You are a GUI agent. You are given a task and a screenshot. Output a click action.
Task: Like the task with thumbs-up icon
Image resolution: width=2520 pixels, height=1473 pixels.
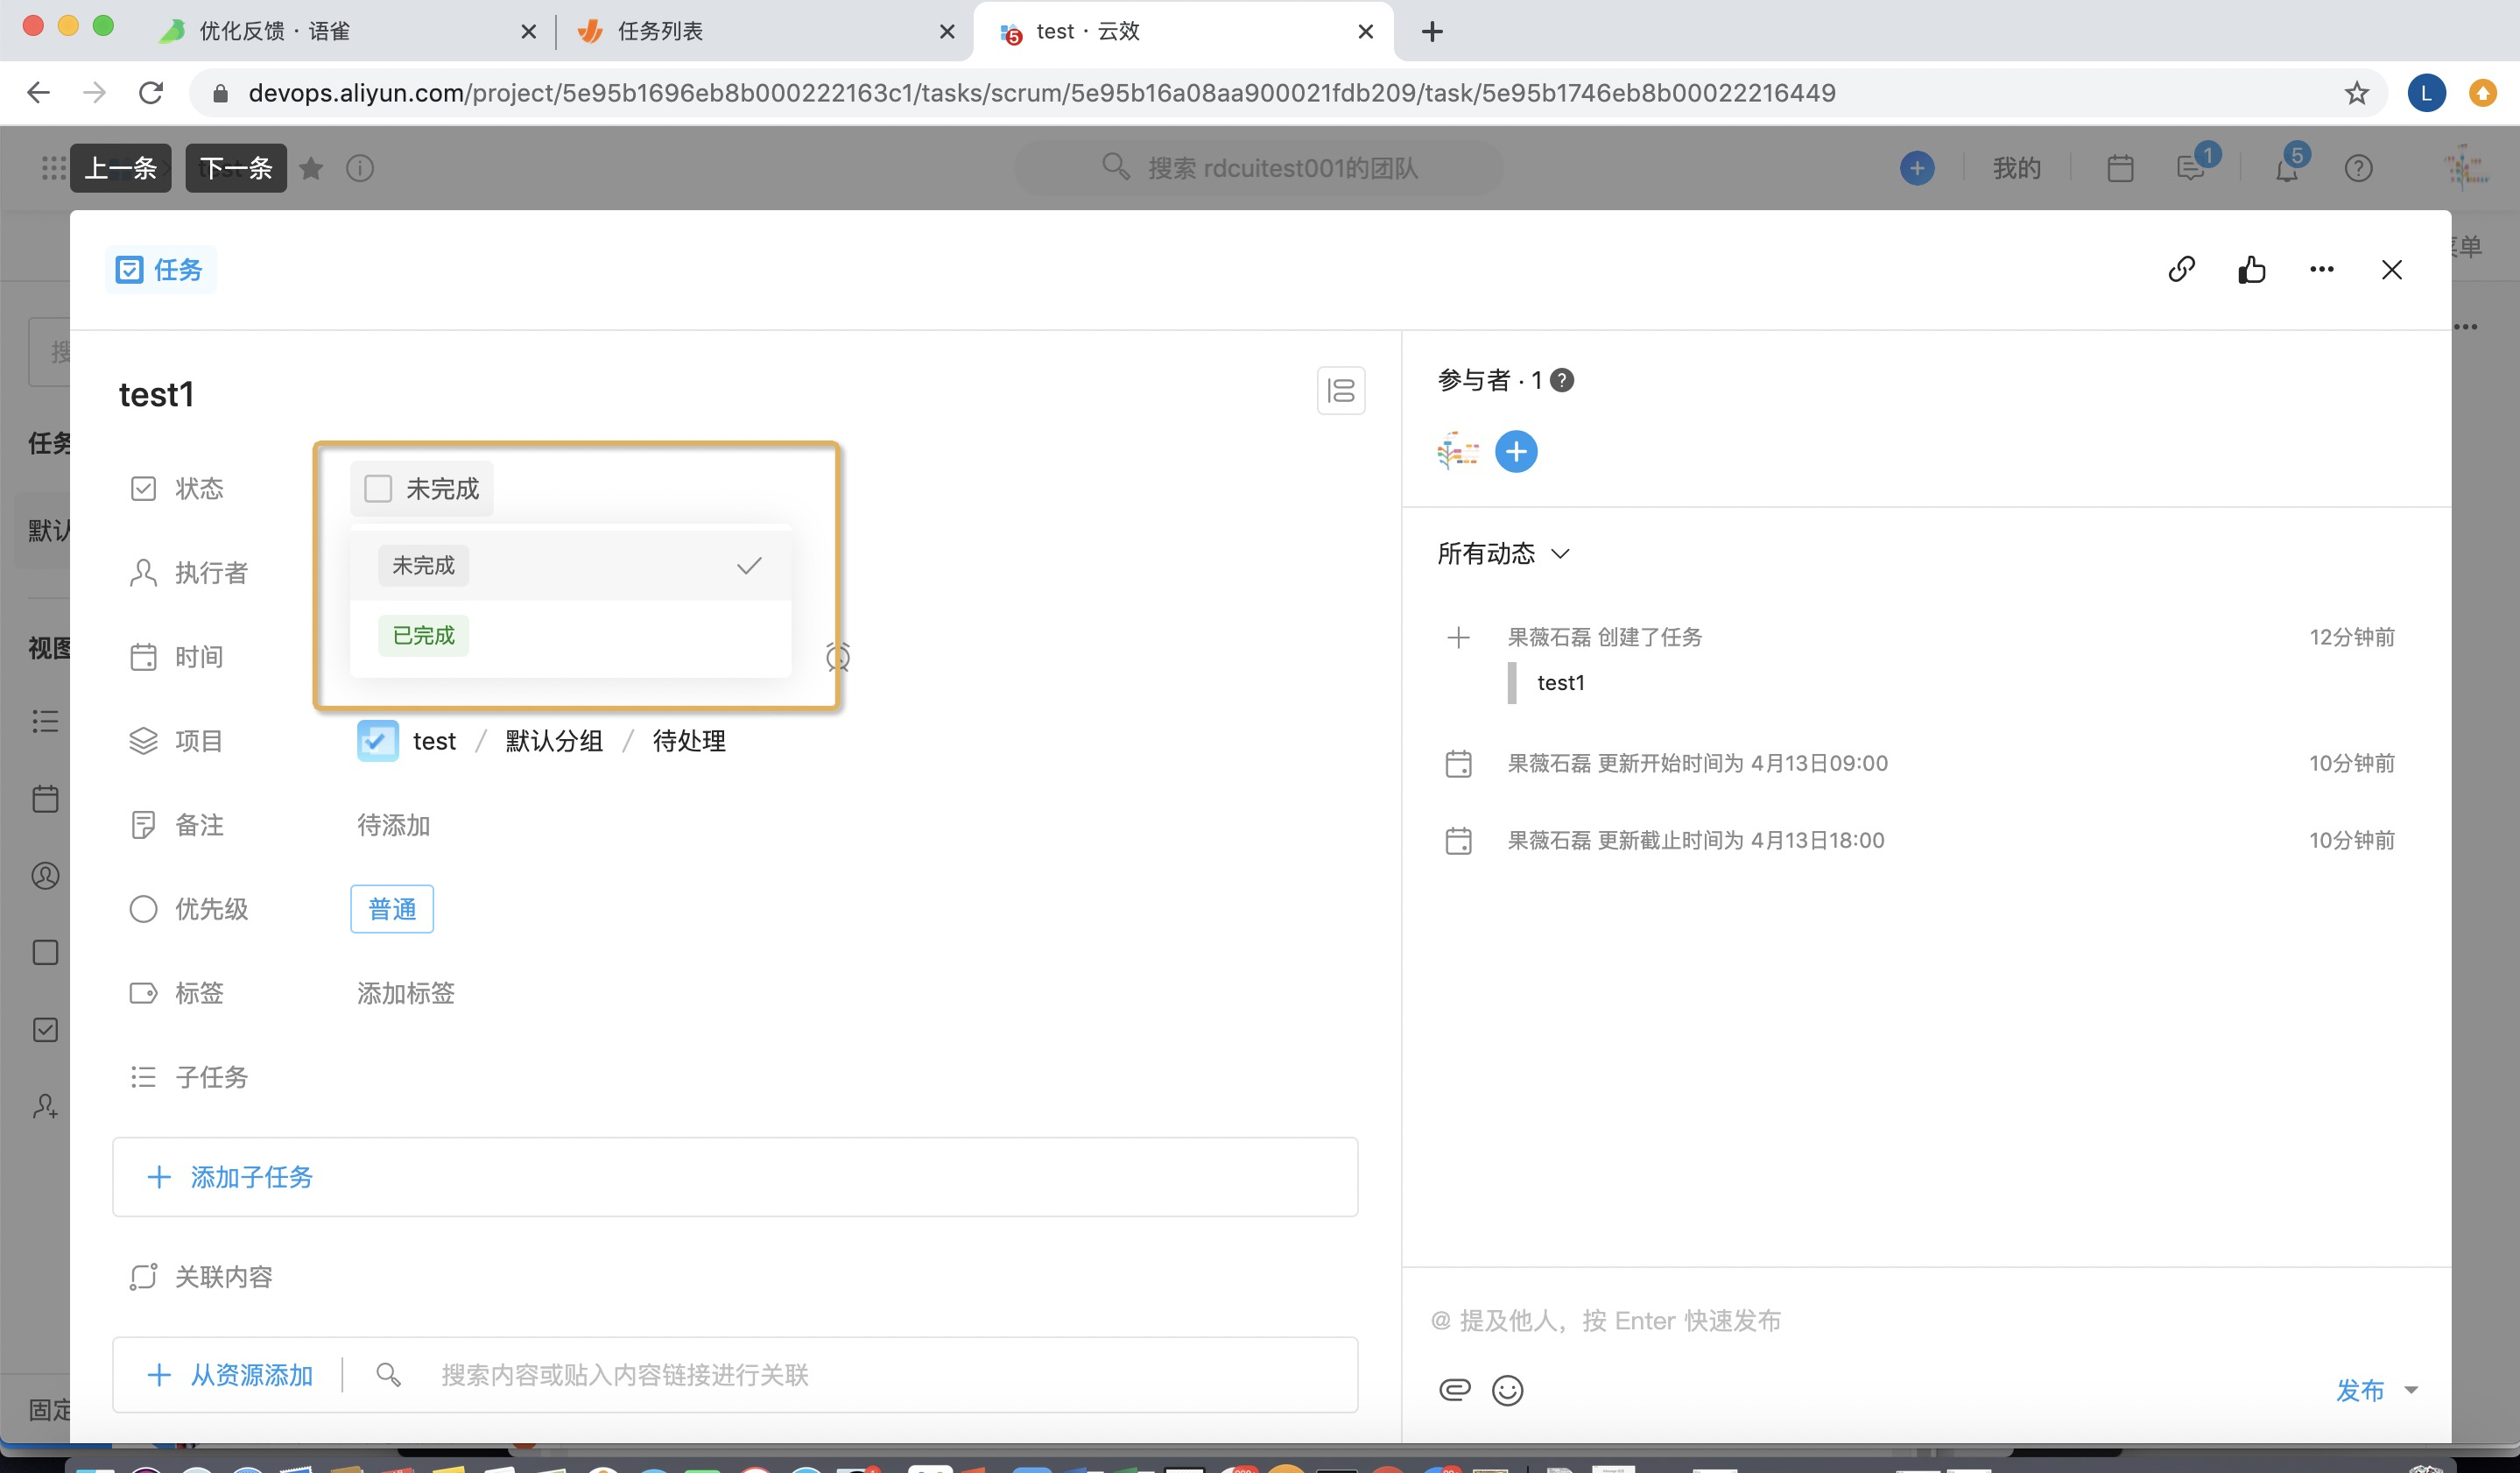tap(2251, 269)
